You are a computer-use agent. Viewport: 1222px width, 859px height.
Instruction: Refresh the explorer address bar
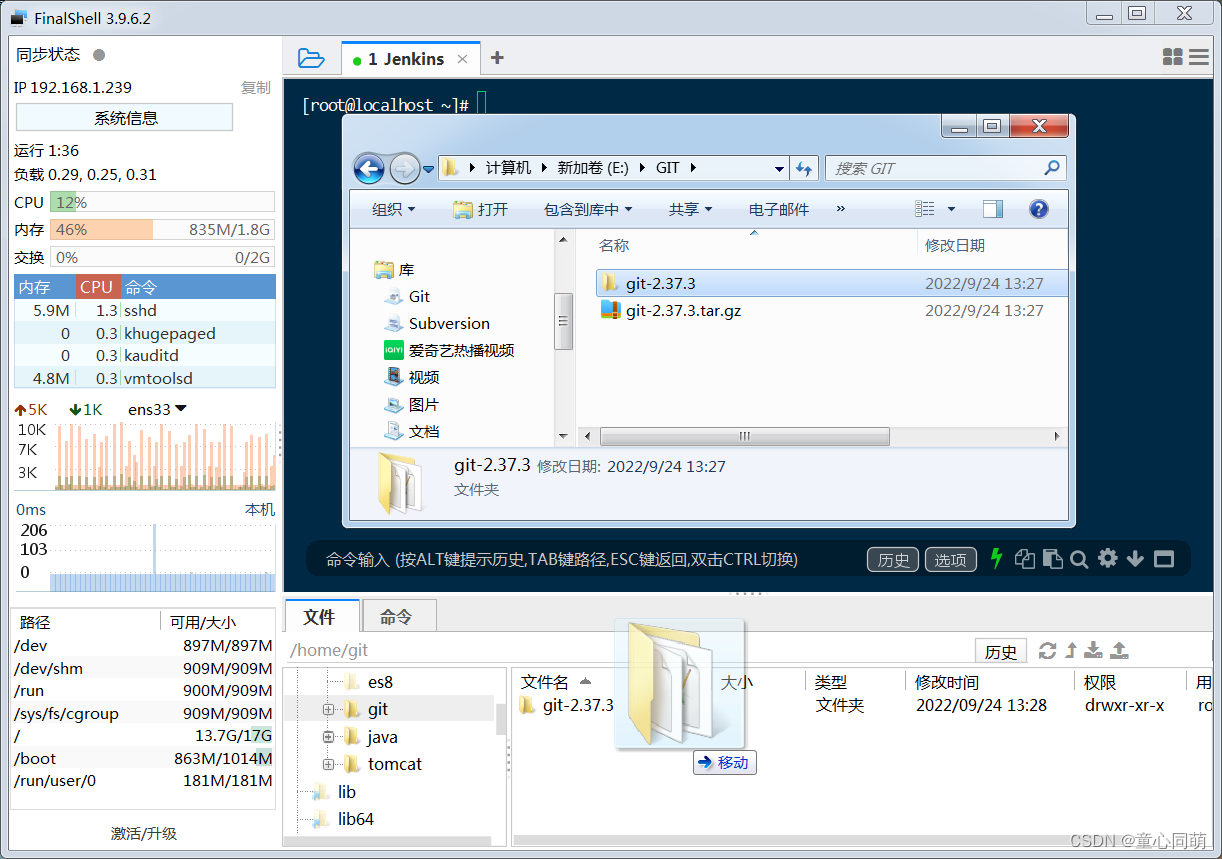[804, 168]
